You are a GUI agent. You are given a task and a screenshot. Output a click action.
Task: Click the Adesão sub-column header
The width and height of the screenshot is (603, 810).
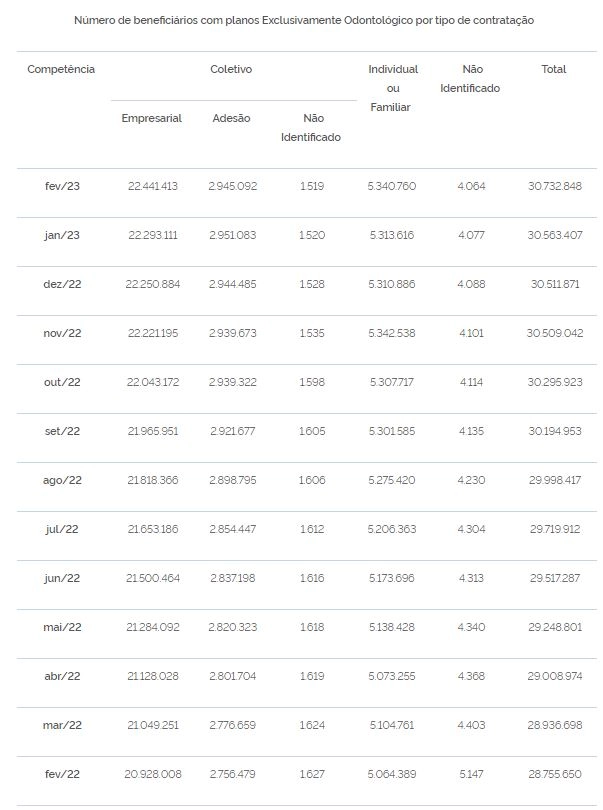[x=231, y=118]
